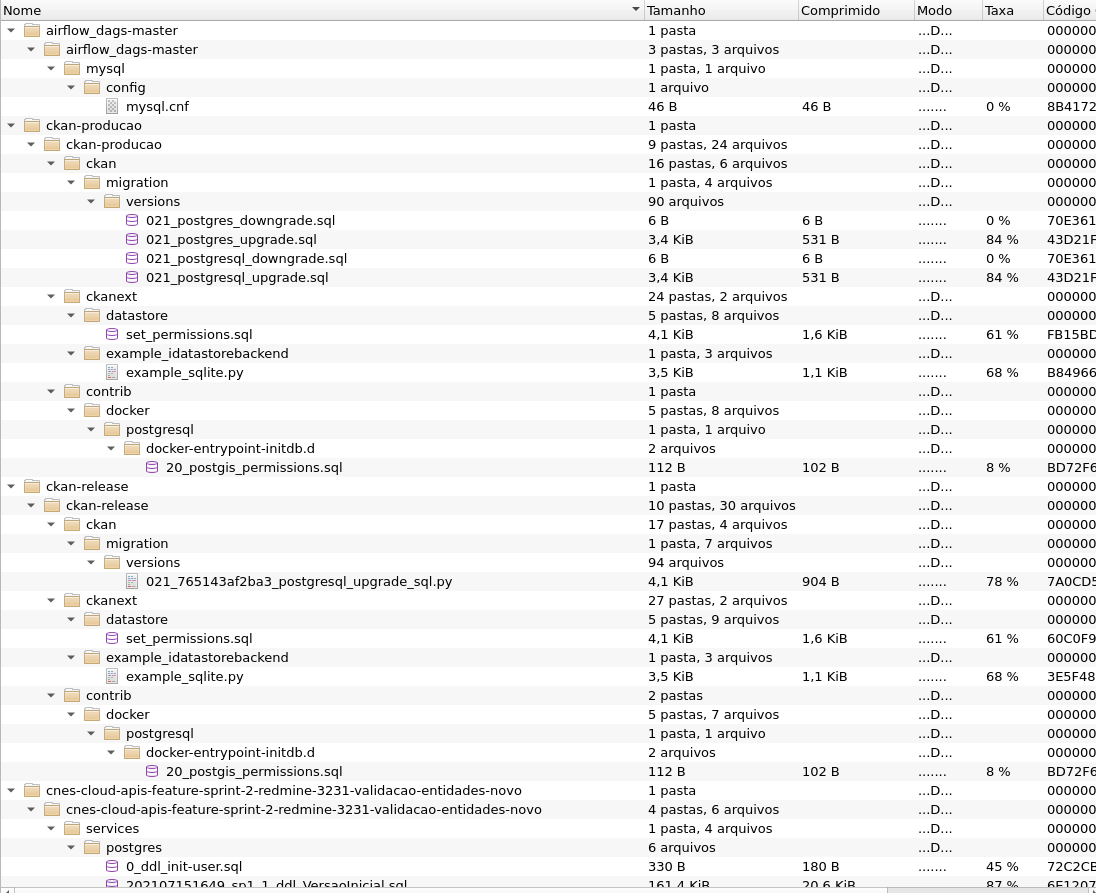Click the datastore folder icon with 8 arquivos
1096x893 pixels.
(x=92, y=315)
